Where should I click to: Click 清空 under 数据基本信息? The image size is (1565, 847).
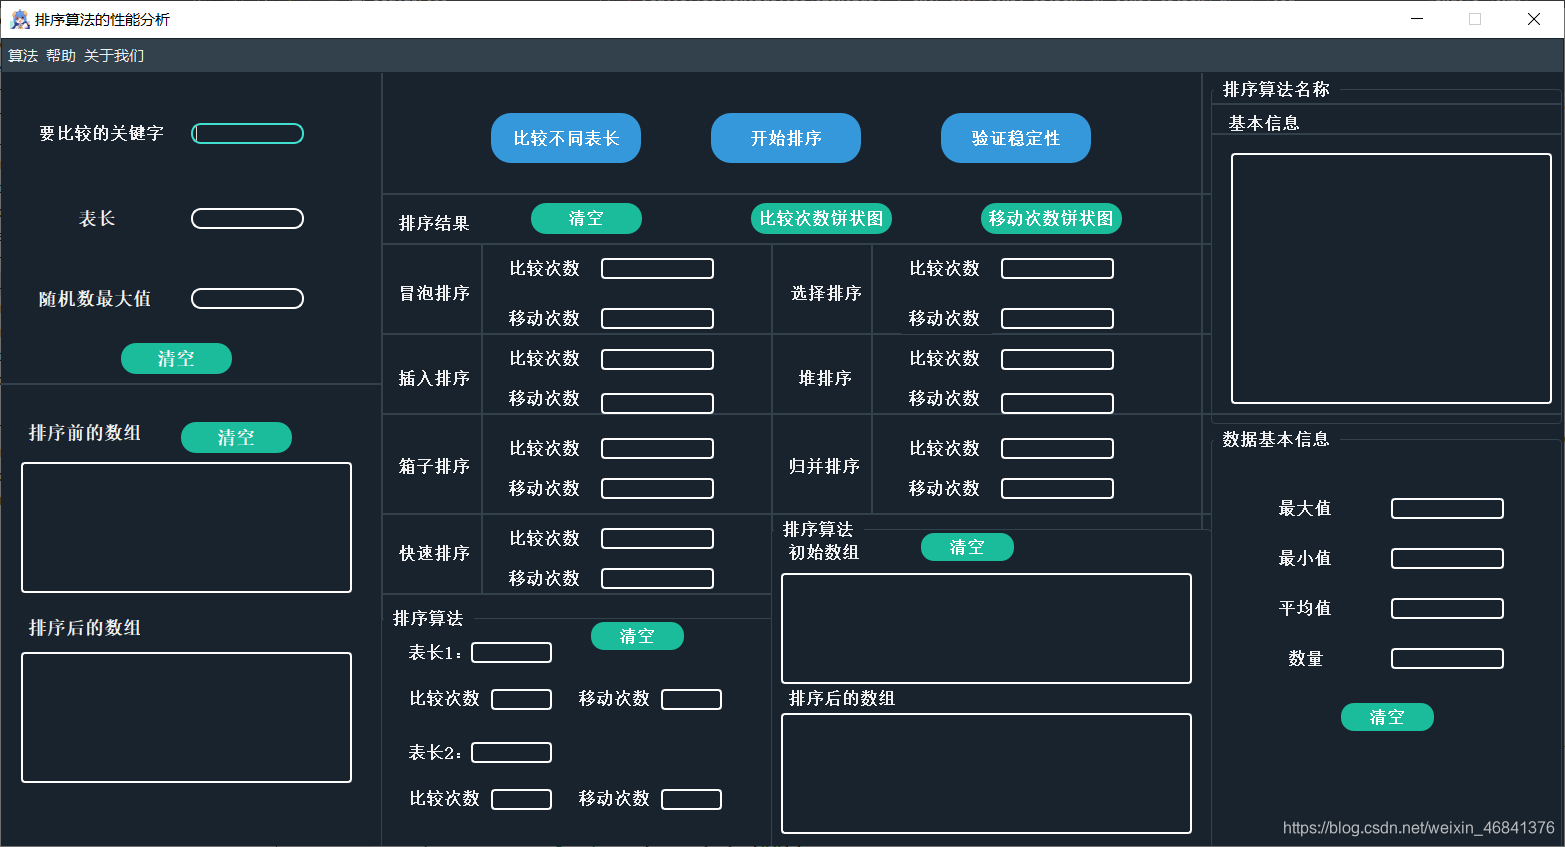tap(1387, 717)
